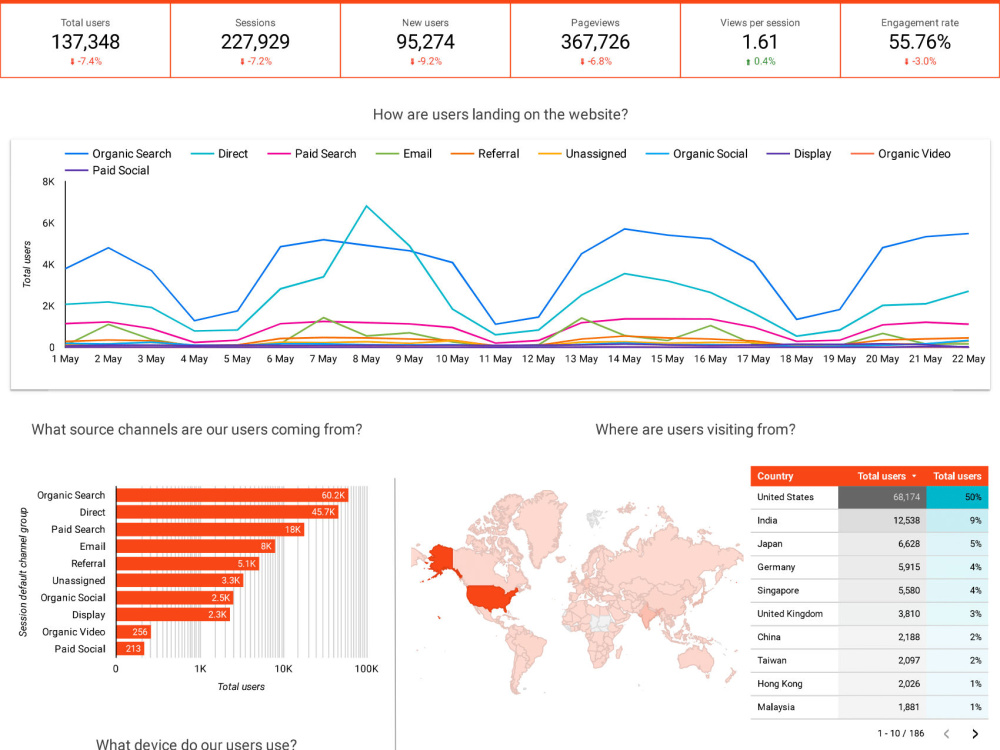
Task: Click the Organic Search bar labeled 60.2K
Action: coord(232,495)
